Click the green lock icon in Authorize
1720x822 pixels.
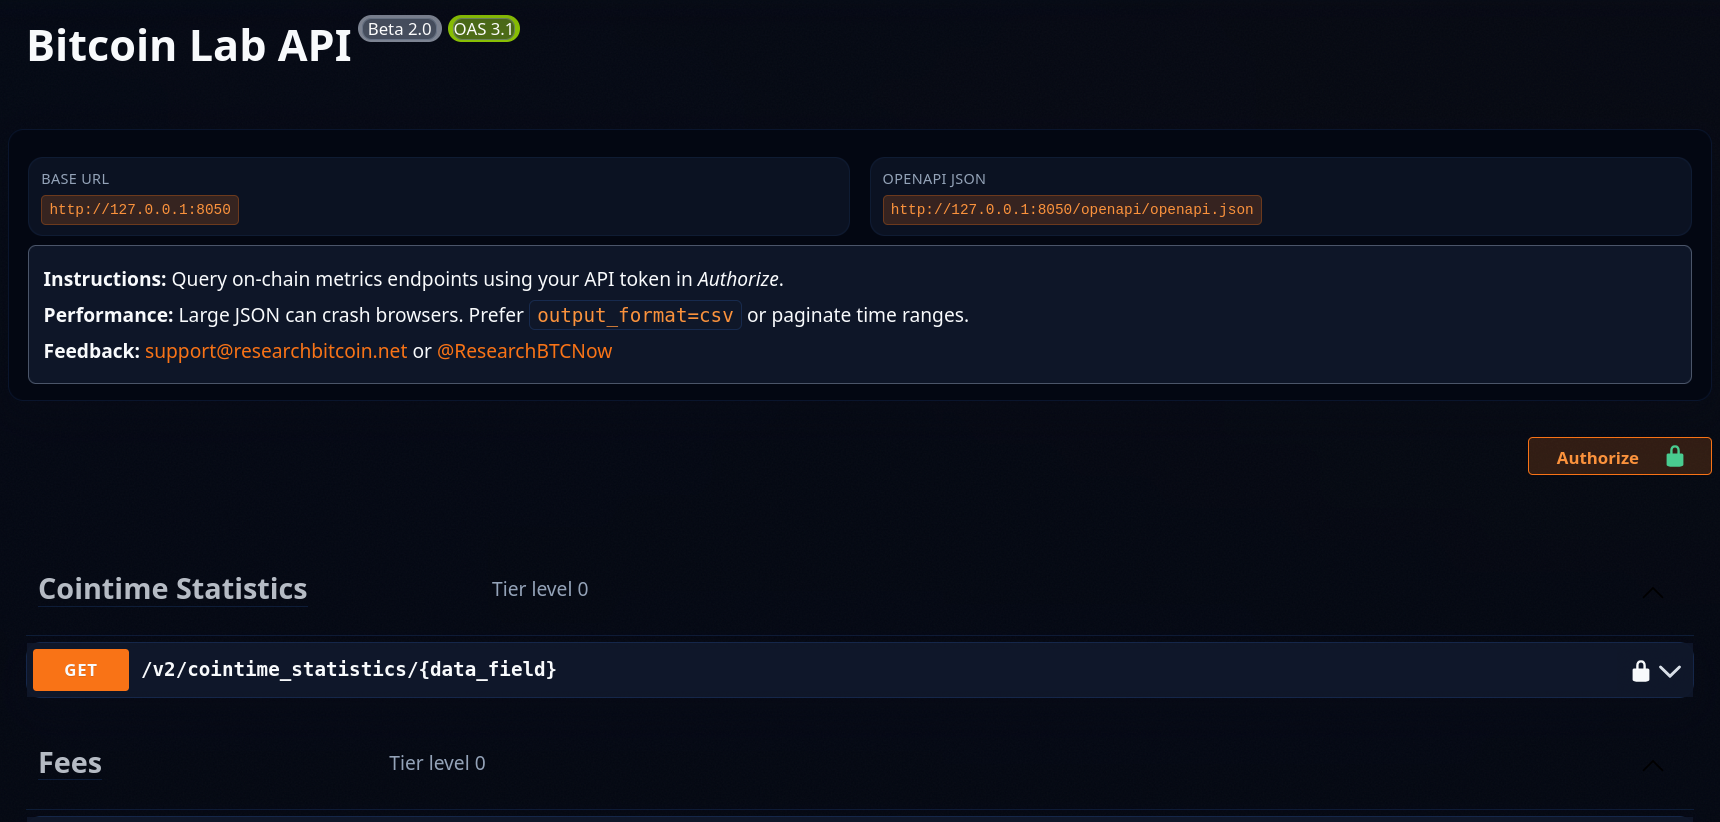(x=1675, y=457)
